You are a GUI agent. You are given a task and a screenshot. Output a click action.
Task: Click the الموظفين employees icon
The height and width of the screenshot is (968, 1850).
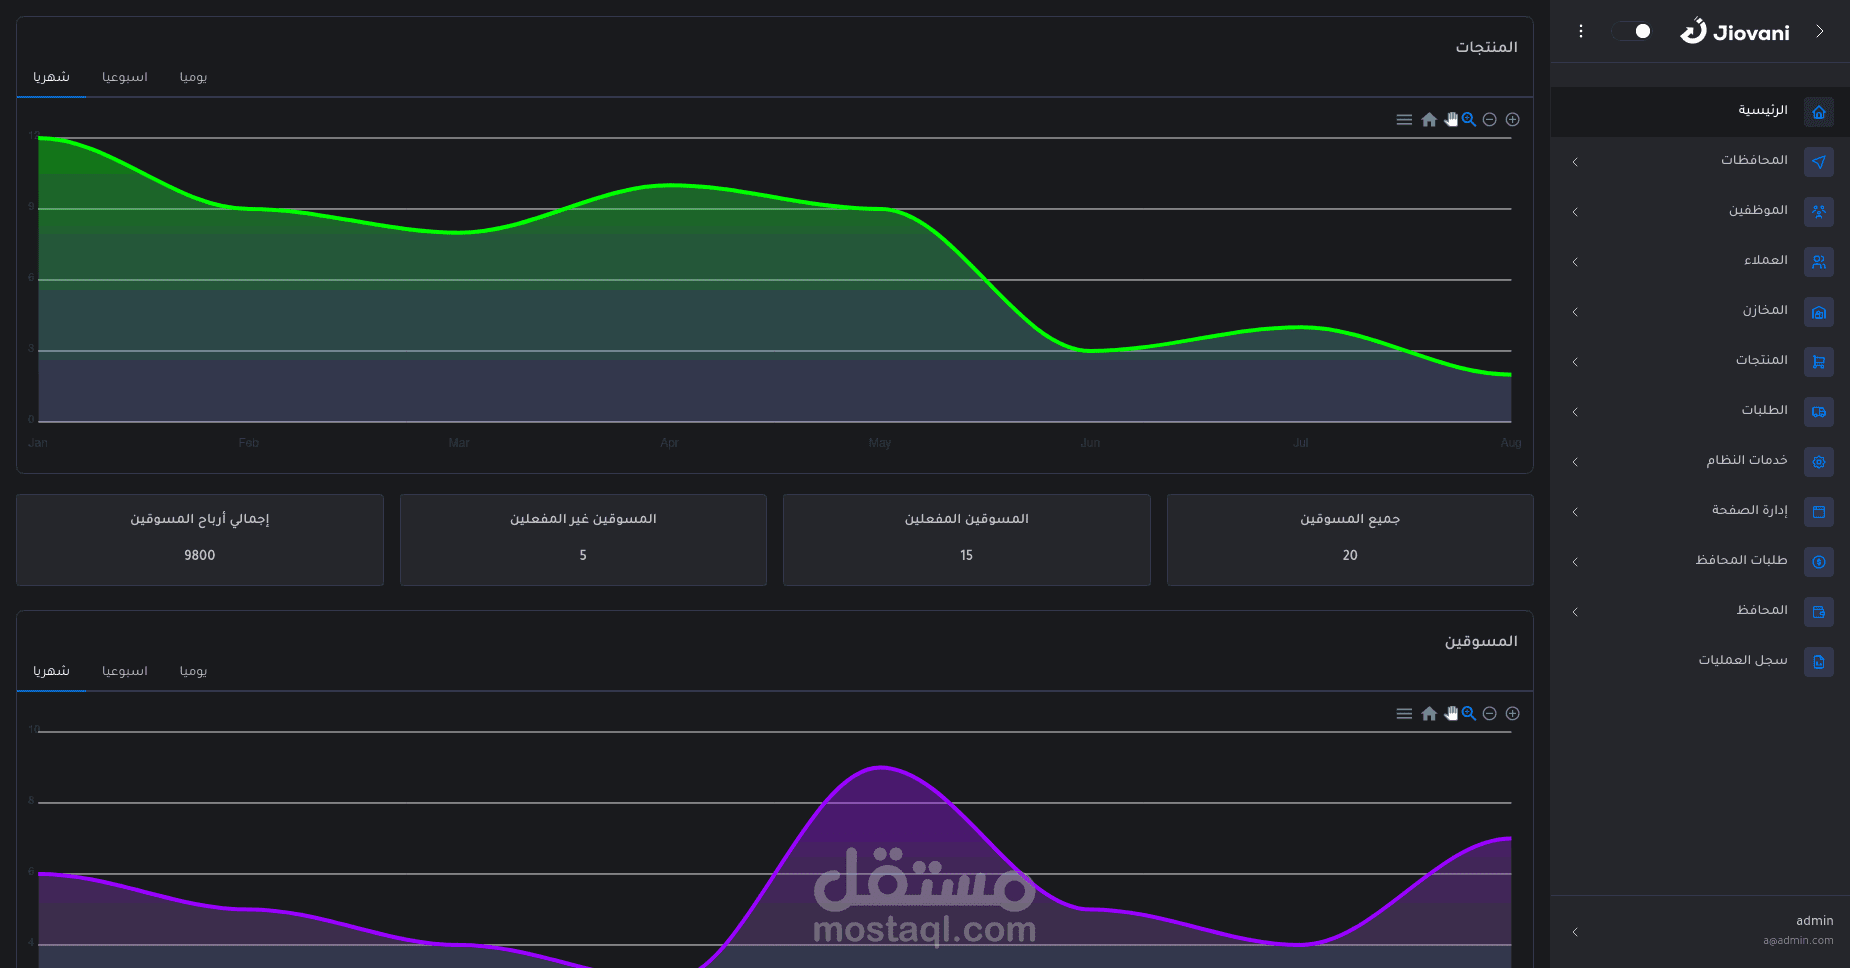coord(1819,212)
